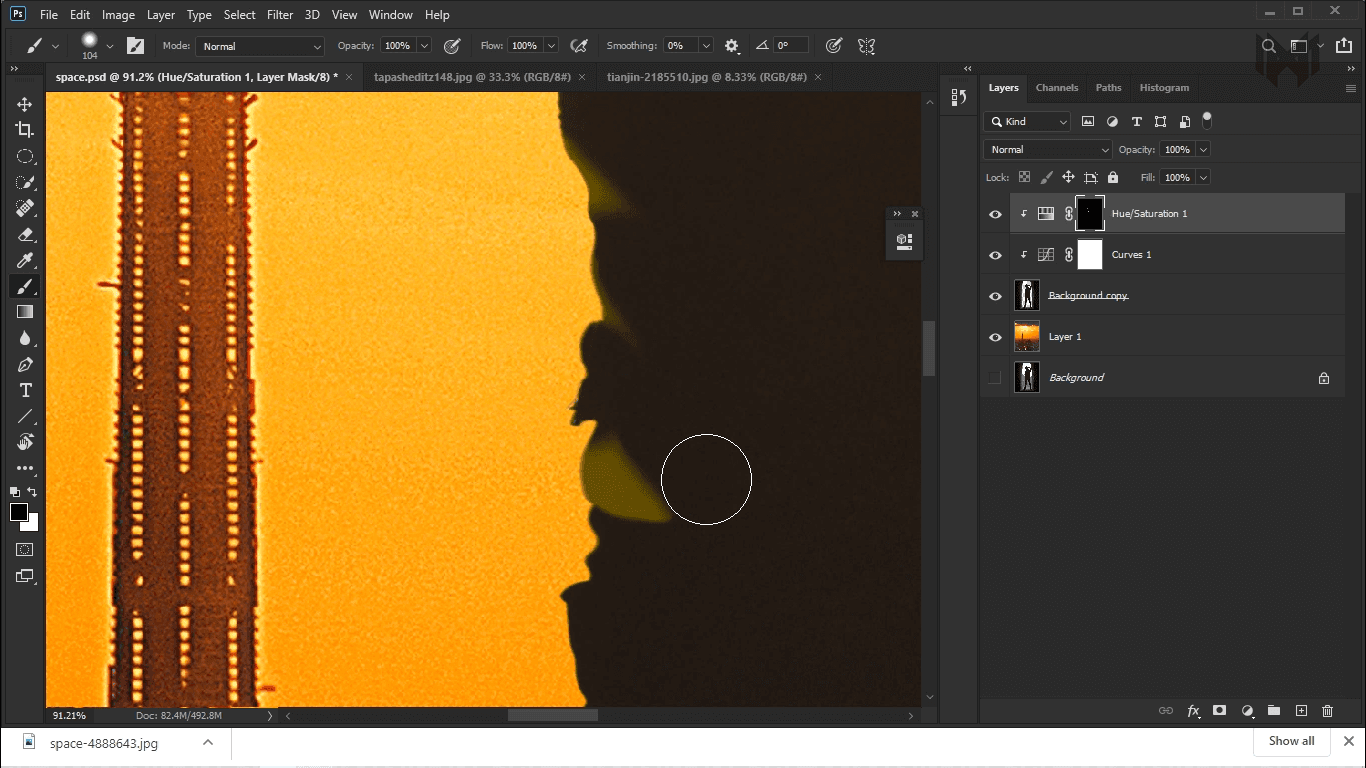
Task: Open the Filter menu
Action: pyautogui.click(x=280, y=15)
